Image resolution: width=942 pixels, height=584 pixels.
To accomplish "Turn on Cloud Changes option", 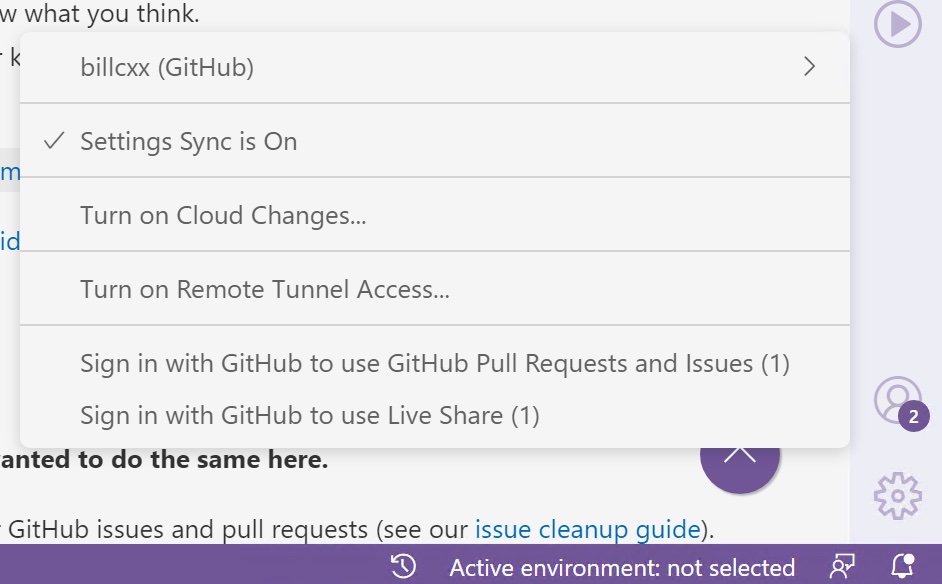I will (x=223, y=216).
